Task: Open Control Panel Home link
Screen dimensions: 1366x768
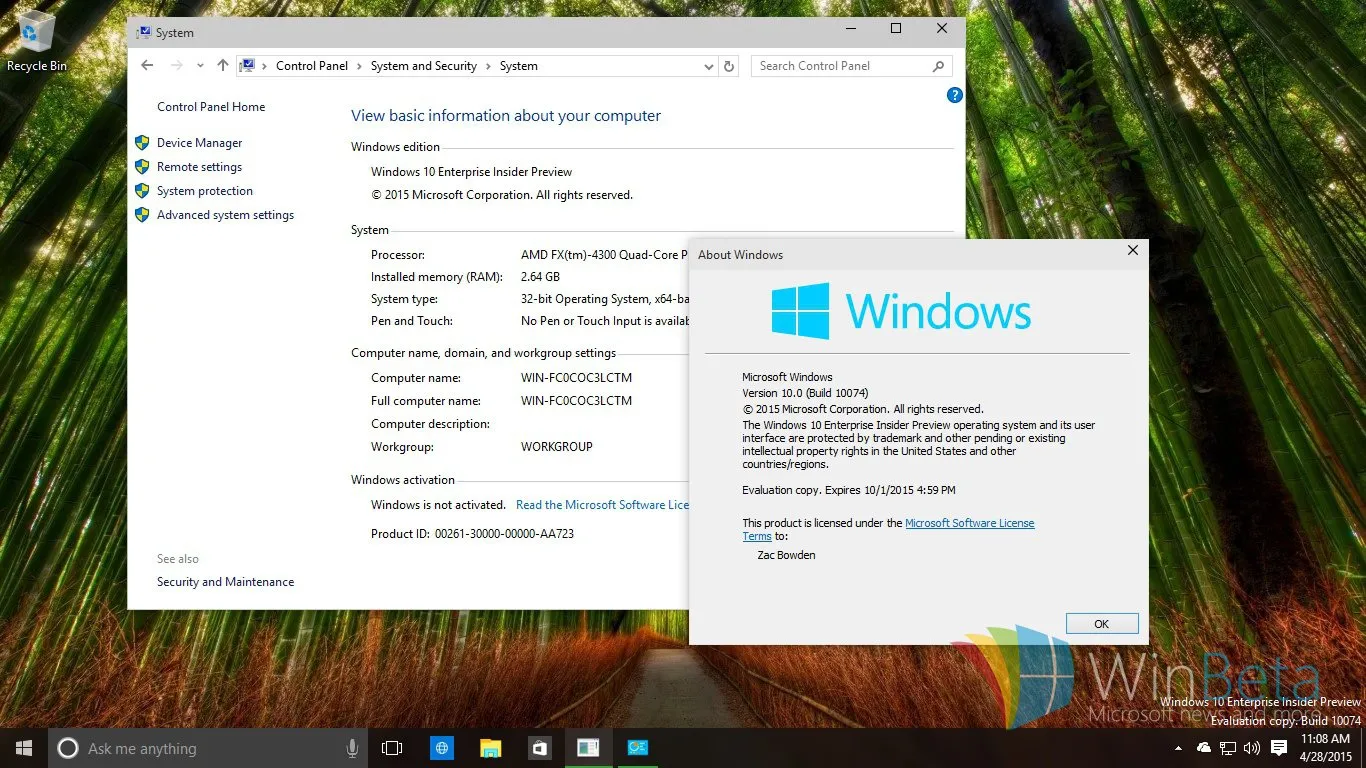Action: [211, 107]
